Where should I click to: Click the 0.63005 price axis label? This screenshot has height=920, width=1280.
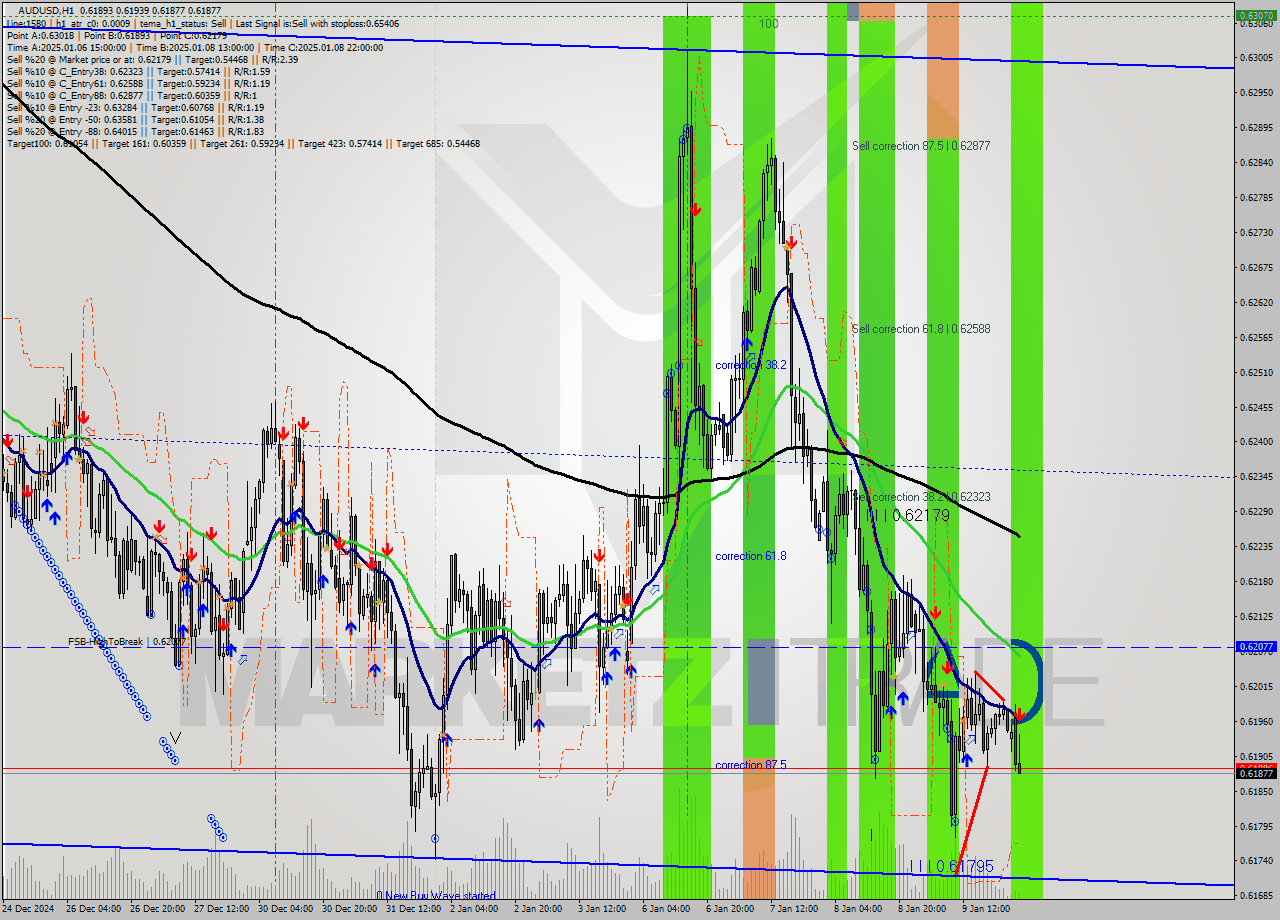[1256, 58]
